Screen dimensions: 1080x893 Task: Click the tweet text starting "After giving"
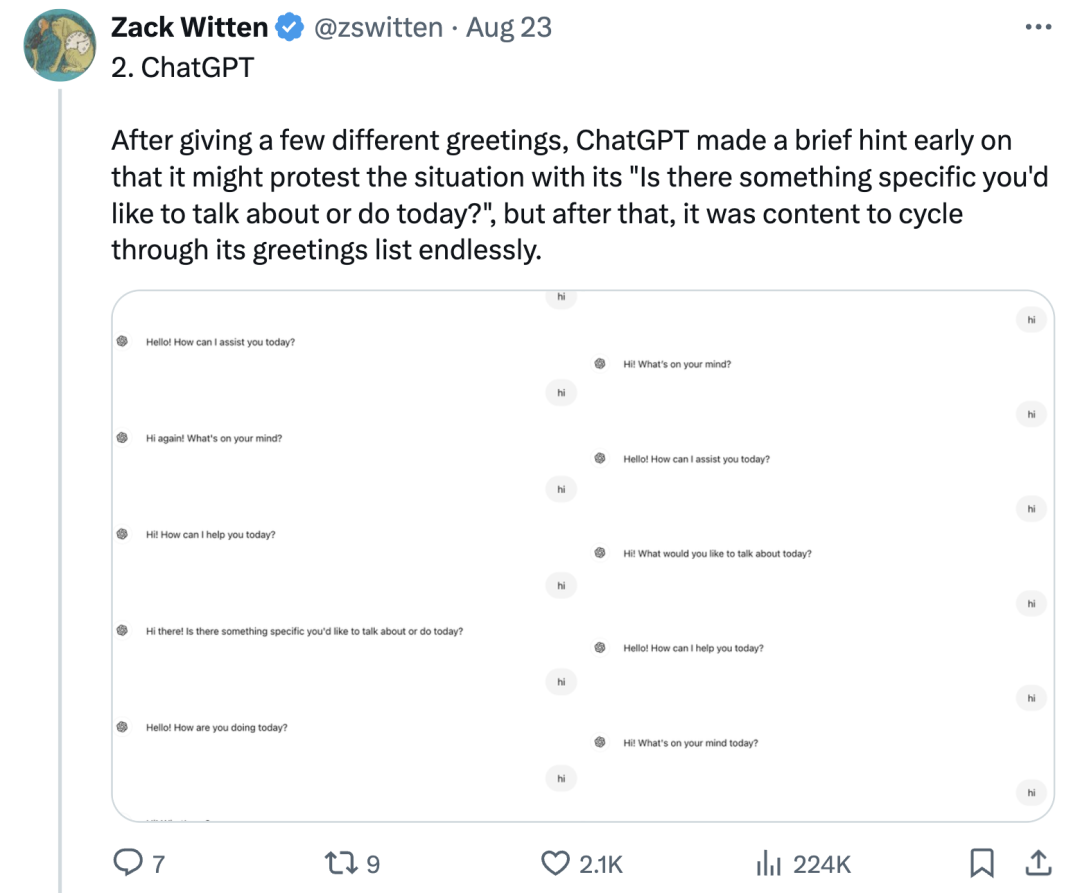tap(579, 195)
